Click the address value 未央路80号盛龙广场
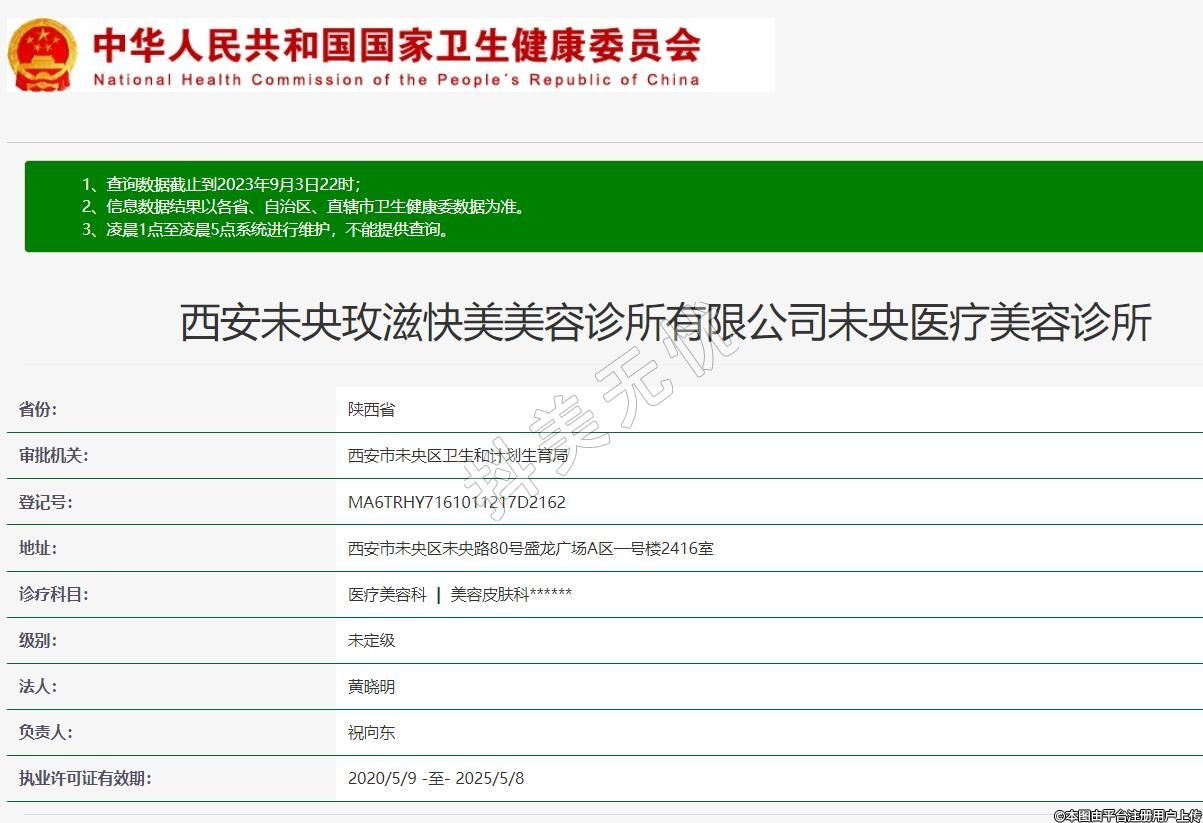The width and height of the screenshot is (1203, 823). (530, 548)
